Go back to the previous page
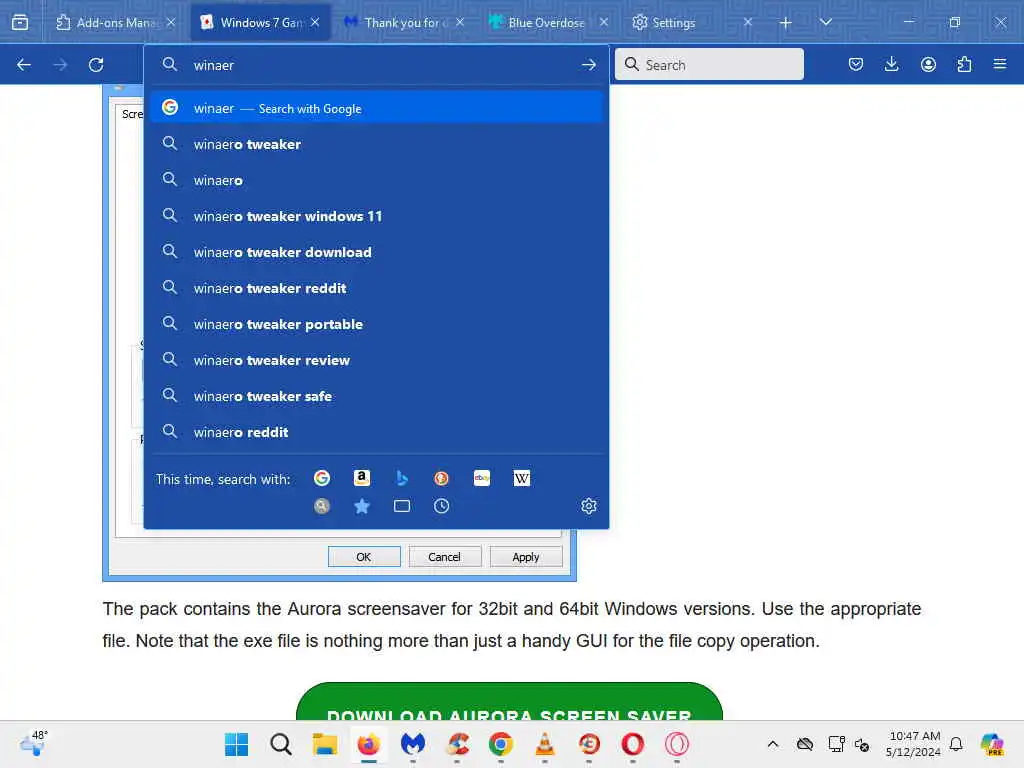The width and height of the screenshot is (1024, 768). tap(24, 65)
